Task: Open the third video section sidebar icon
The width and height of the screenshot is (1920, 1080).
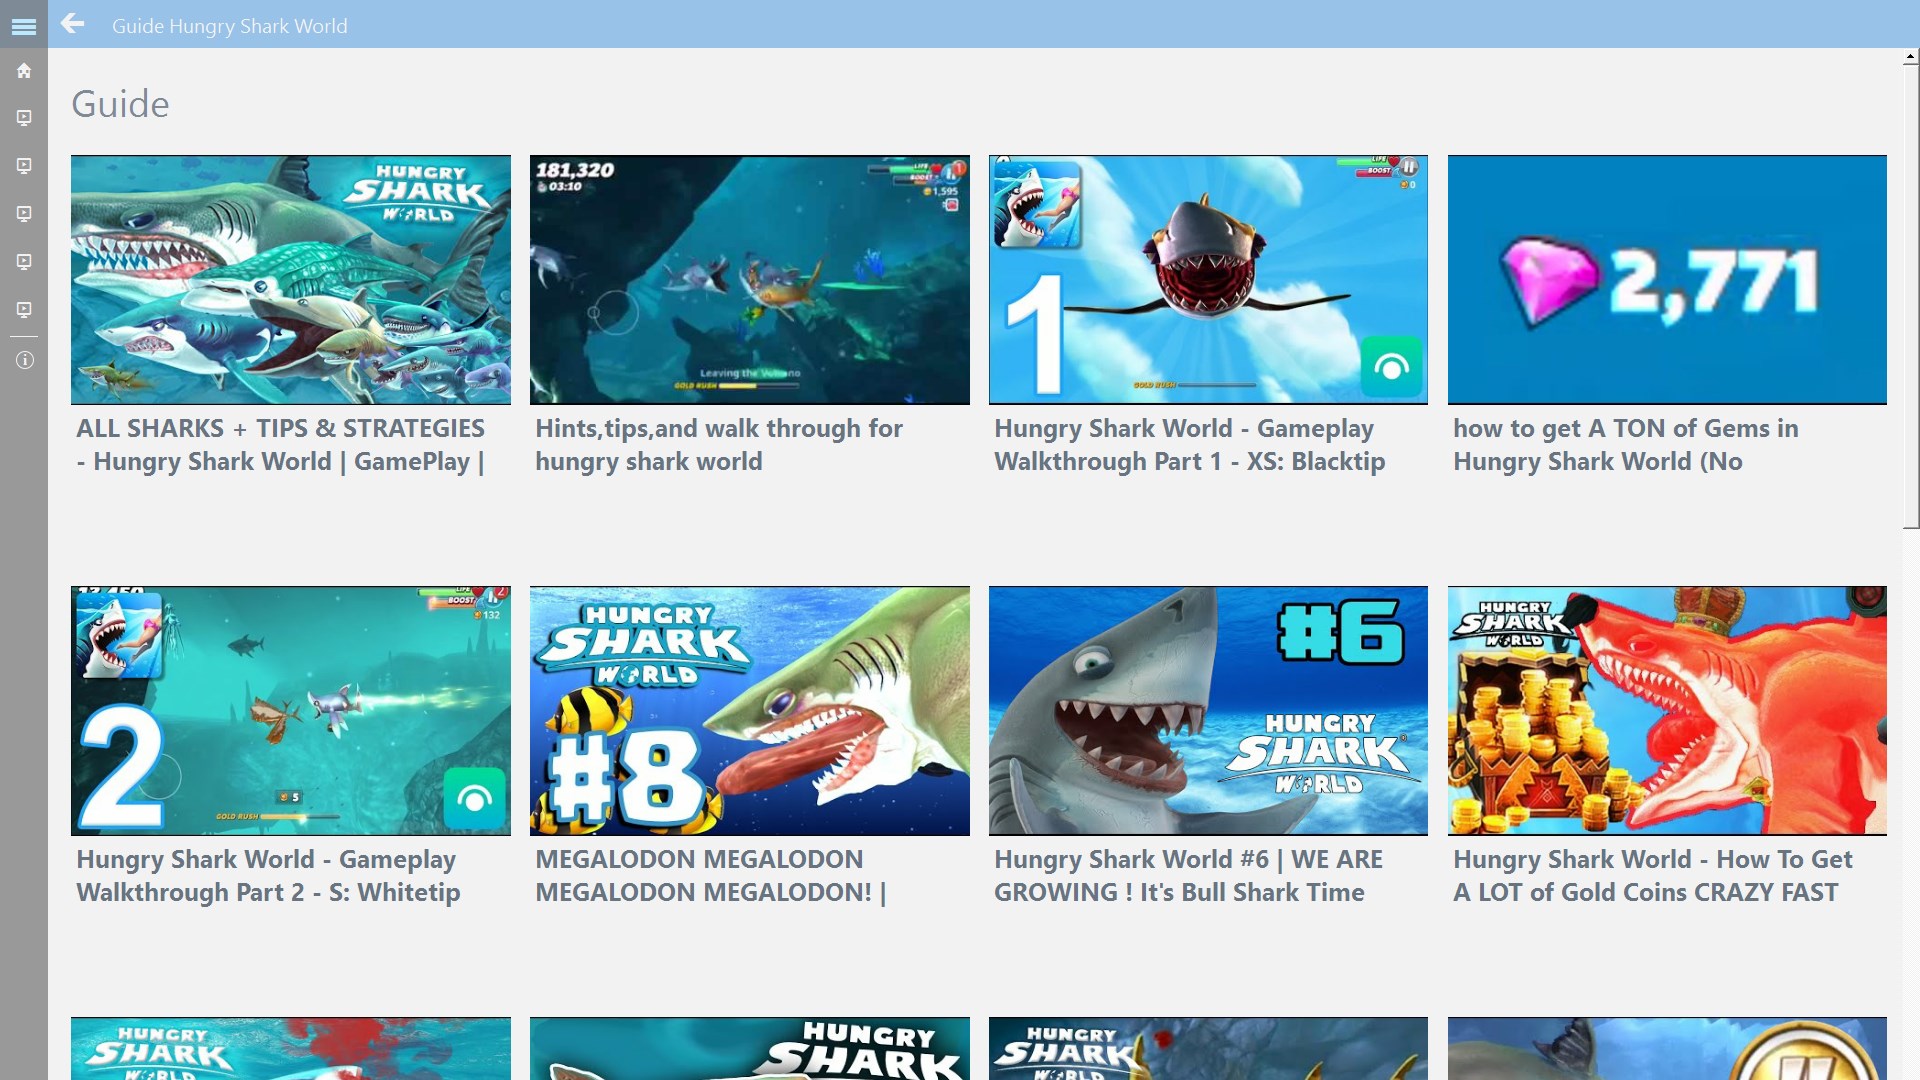Action: click(24, 214)
